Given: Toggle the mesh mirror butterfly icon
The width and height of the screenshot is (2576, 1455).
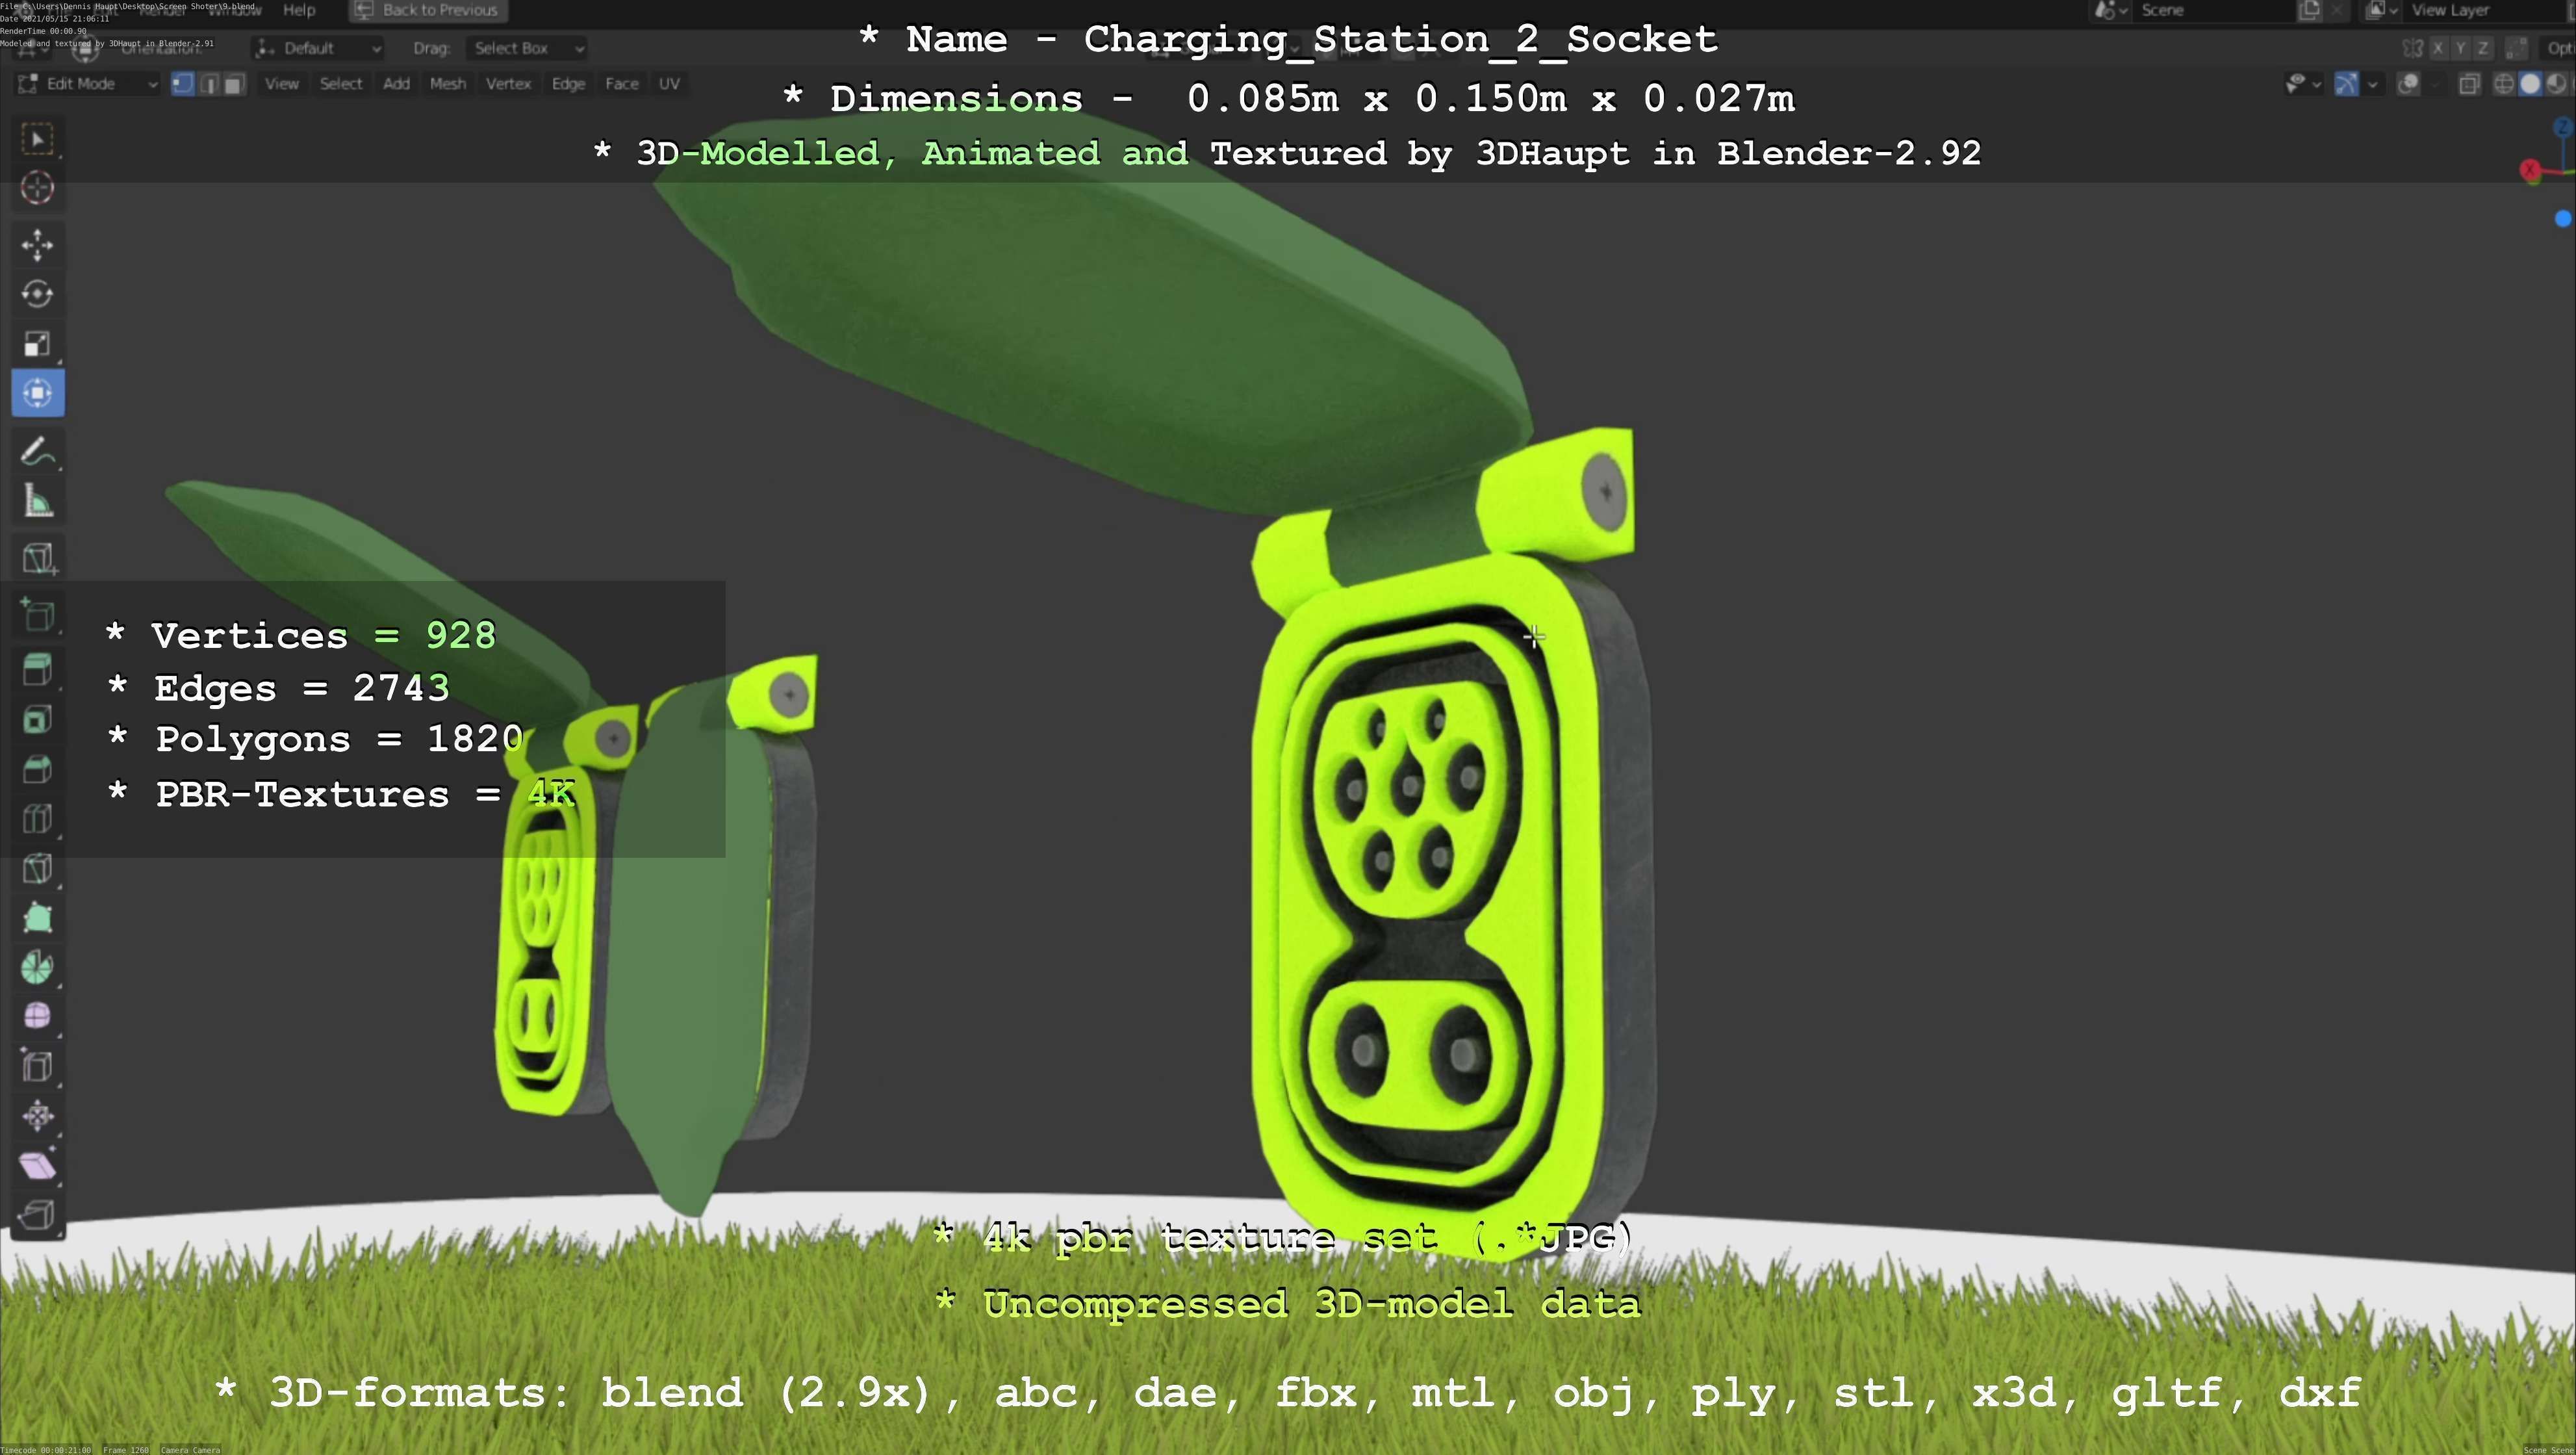Looking at the screenshot, I should [2412, 48].
